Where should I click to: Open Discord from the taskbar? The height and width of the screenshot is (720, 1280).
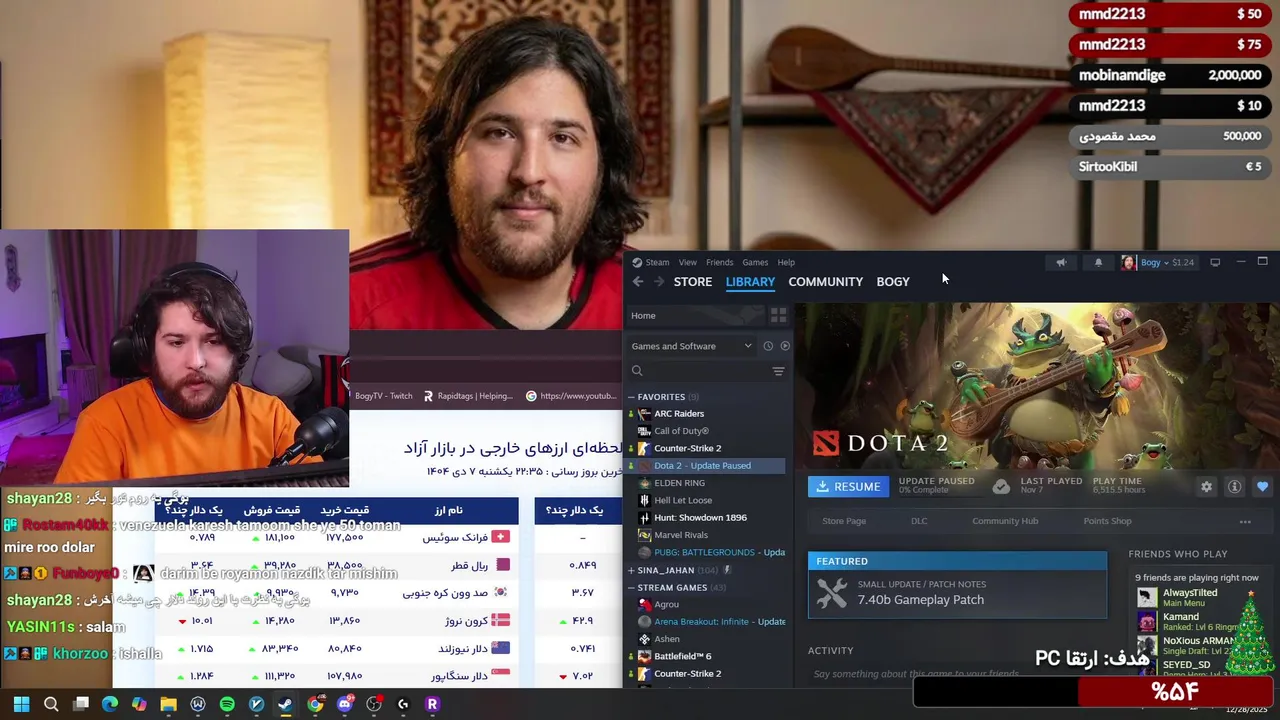(345, 704)
